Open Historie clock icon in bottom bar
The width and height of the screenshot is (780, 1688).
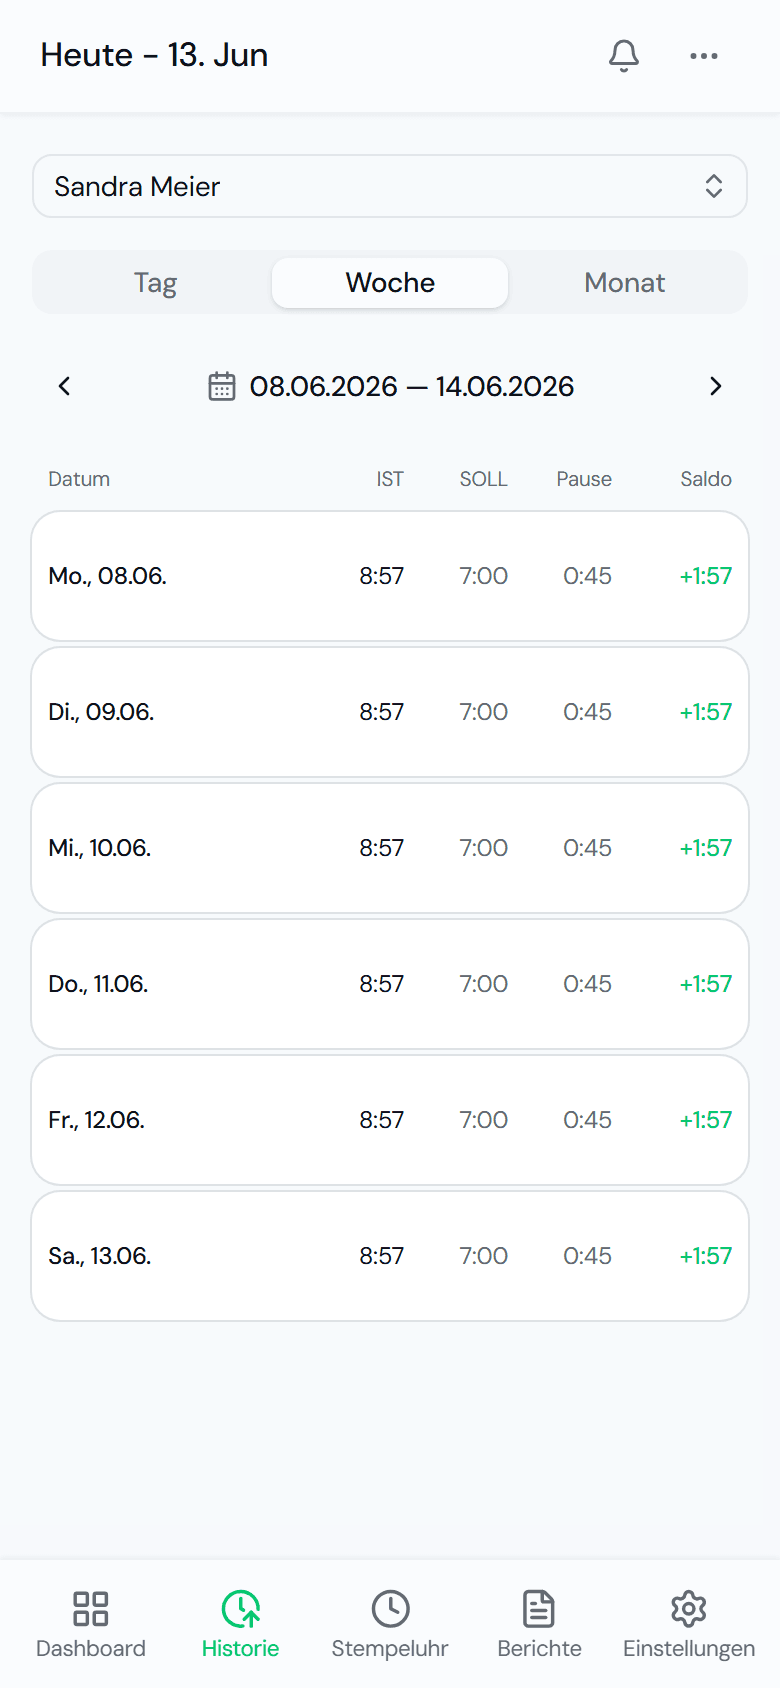click(x=241, y=1609)
